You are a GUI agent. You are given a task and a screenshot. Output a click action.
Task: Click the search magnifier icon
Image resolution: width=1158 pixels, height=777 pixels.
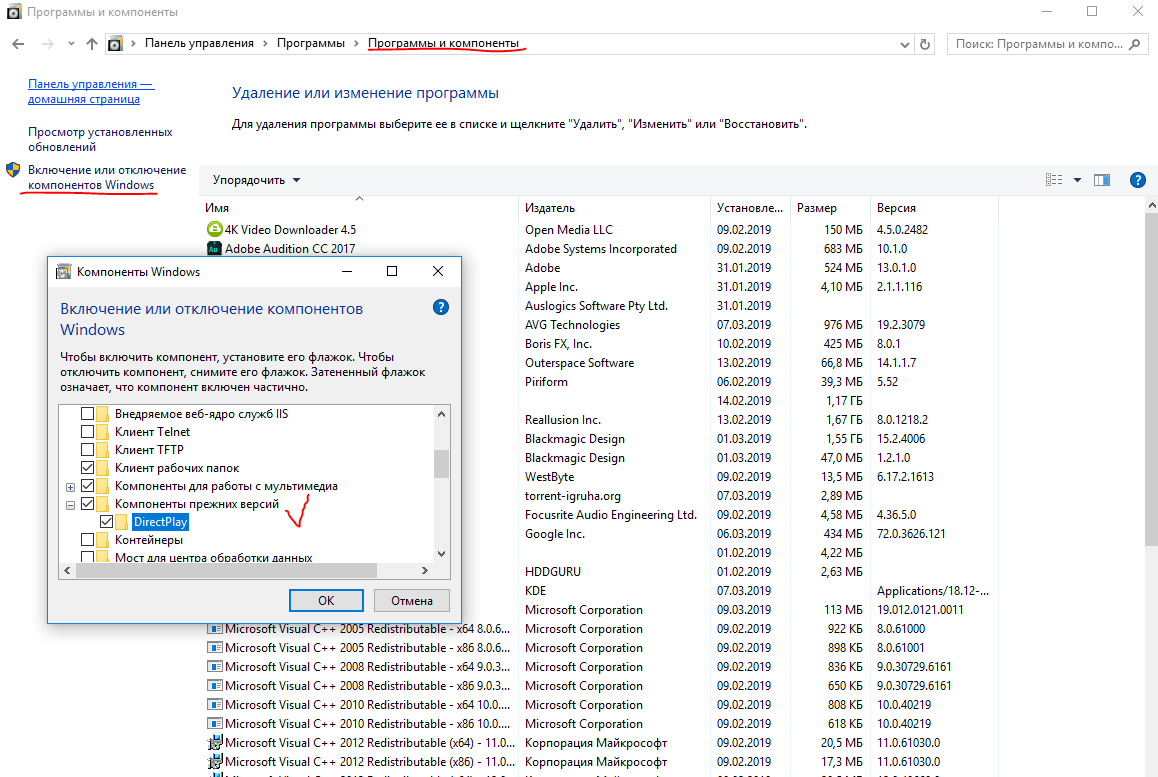(x=1135, y=44)
